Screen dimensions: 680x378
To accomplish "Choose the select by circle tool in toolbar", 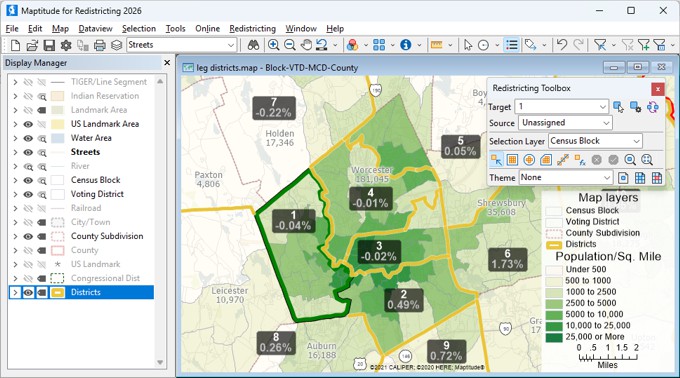I will (483, 45).
